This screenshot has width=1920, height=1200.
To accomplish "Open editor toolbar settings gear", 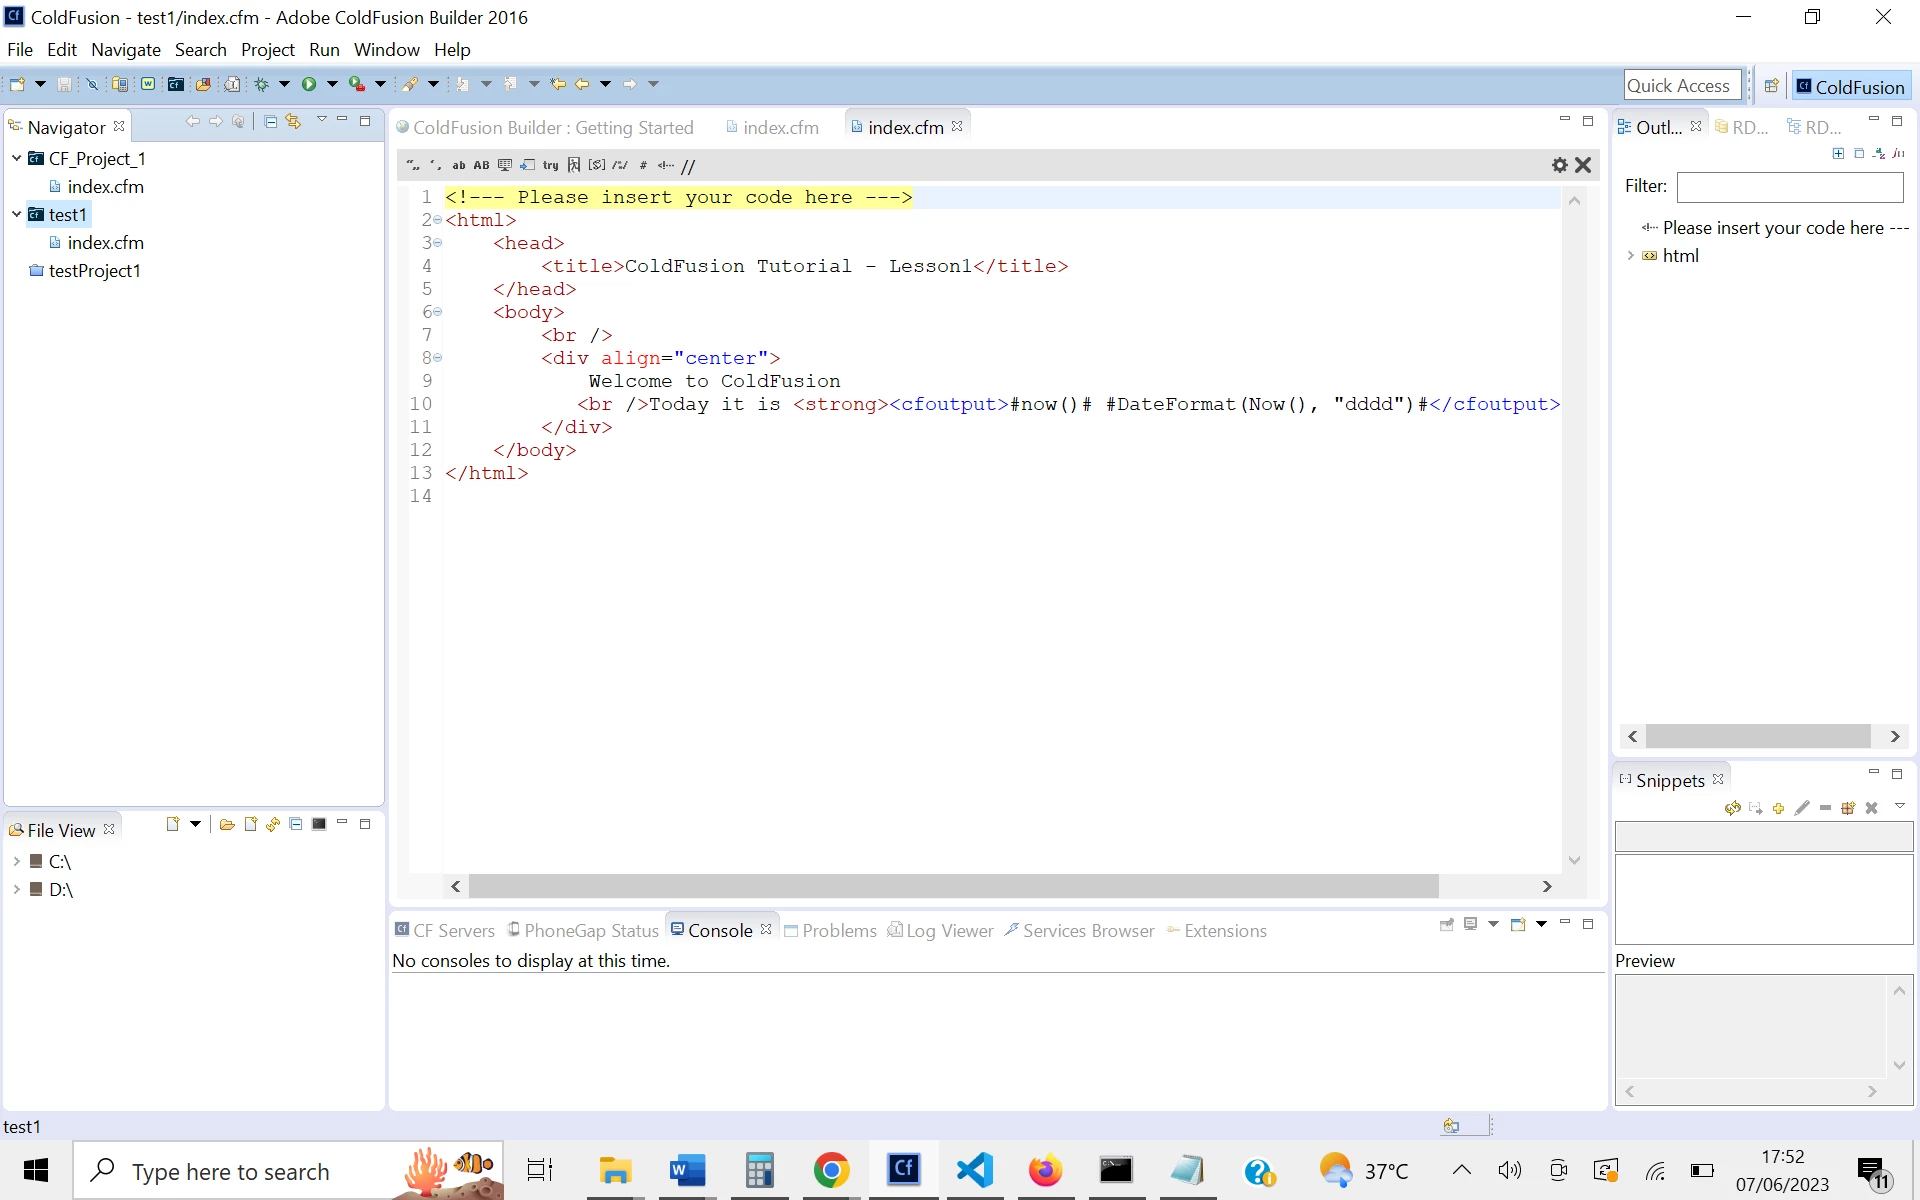I will [1559, 165].
